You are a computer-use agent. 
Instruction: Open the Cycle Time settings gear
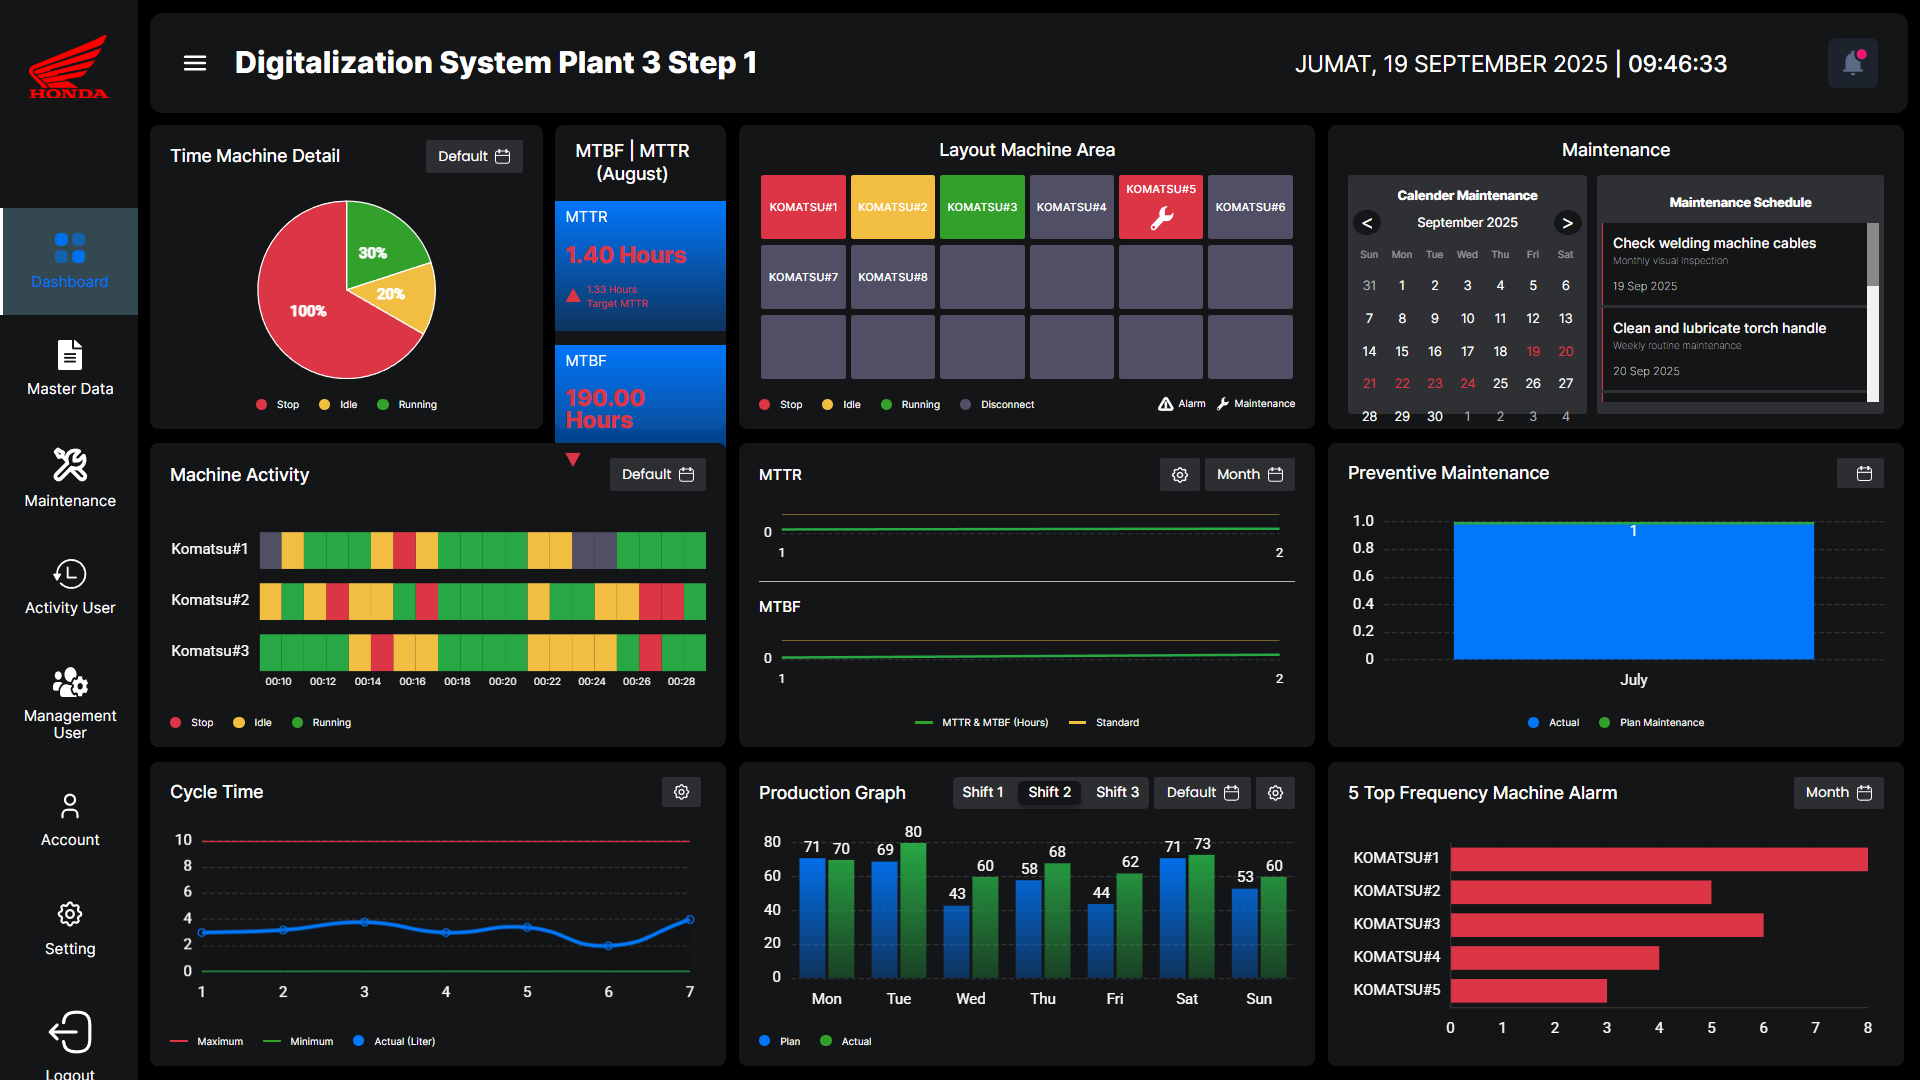681,791
